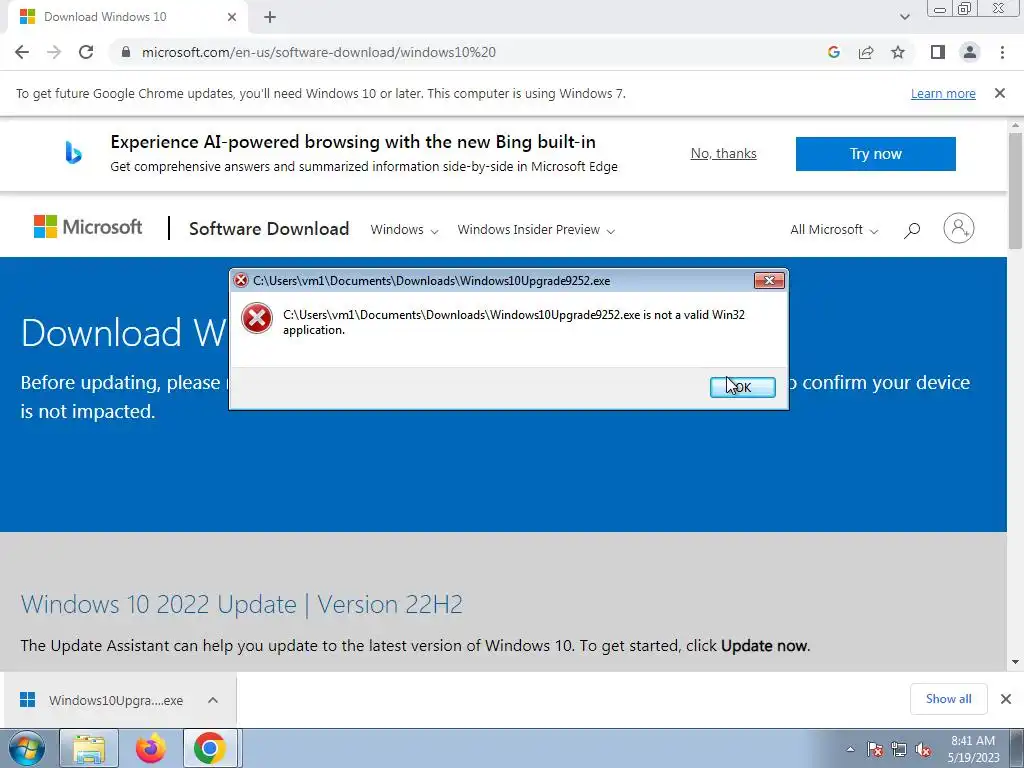Click No, thanks in Bing banner
Screen dimensions: 1024x768
pos(724,153)
